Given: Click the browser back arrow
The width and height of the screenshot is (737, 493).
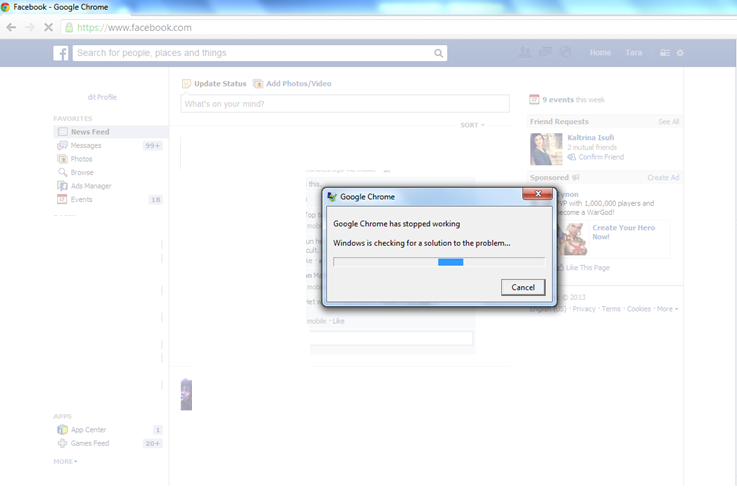Looking at the screenshot, I should pos(11,27).
